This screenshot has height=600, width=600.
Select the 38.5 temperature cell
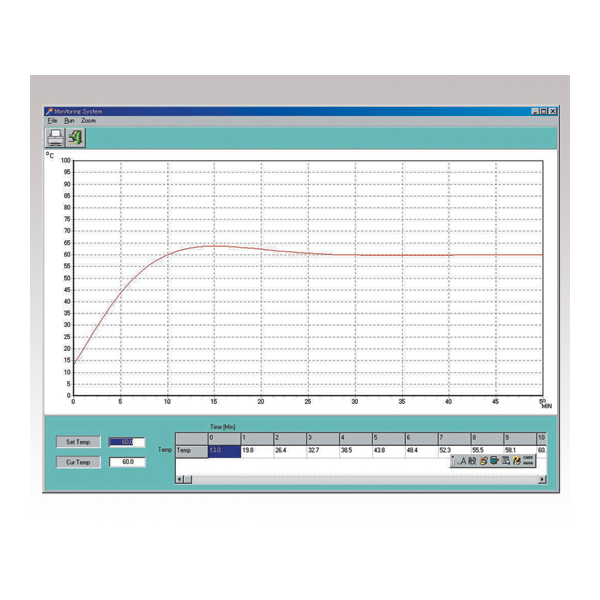click(356, 451)
